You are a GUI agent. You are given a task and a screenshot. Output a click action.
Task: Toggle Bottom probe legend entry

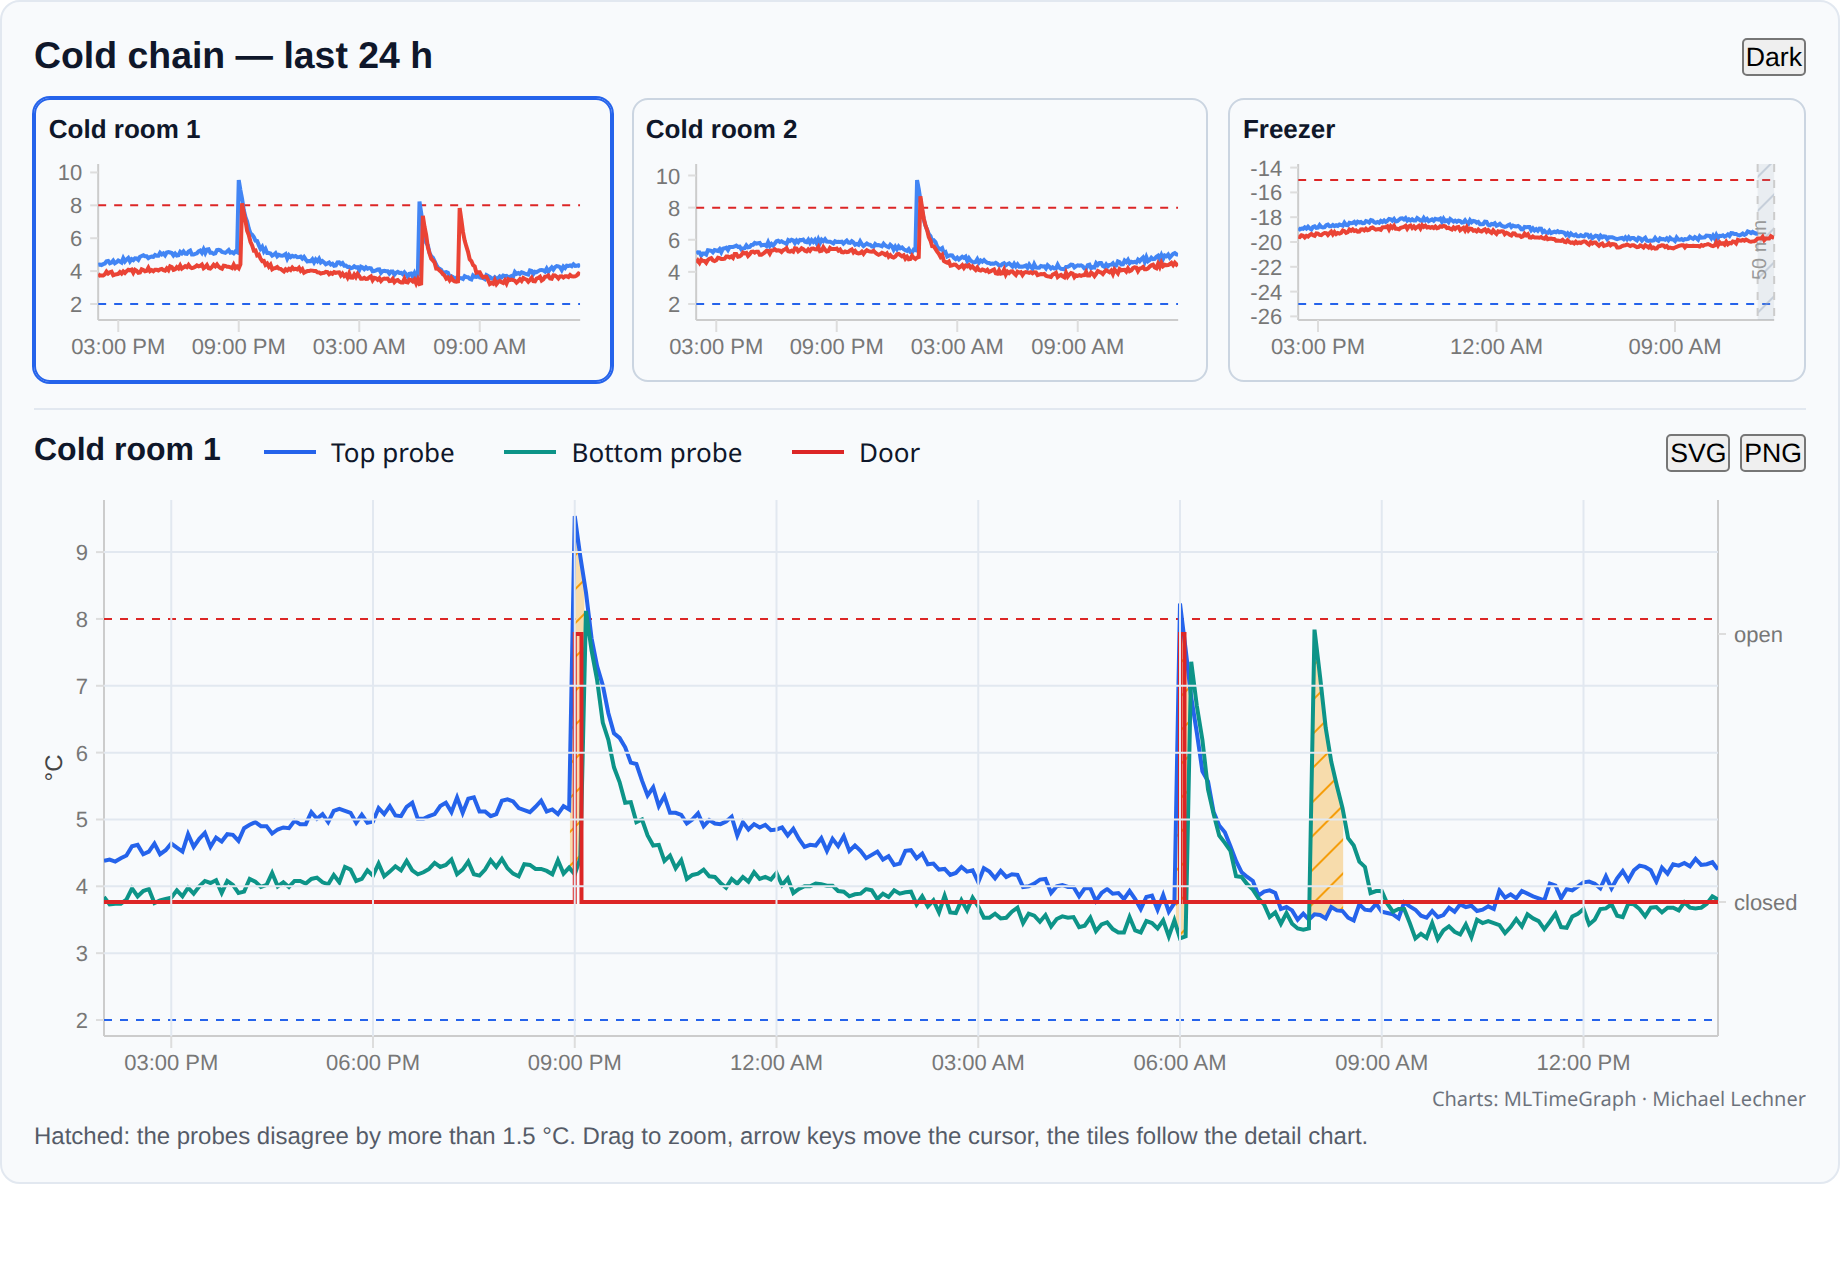click(x=623, y=453)
